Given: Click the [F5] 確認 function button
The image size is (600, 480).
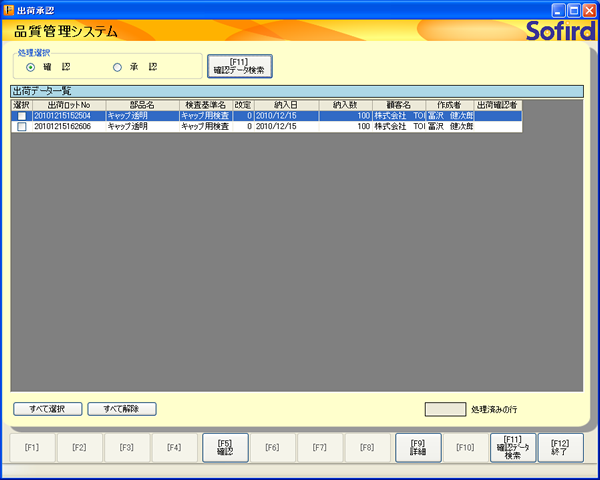Looking at the screenshot, I should (225, 447).
